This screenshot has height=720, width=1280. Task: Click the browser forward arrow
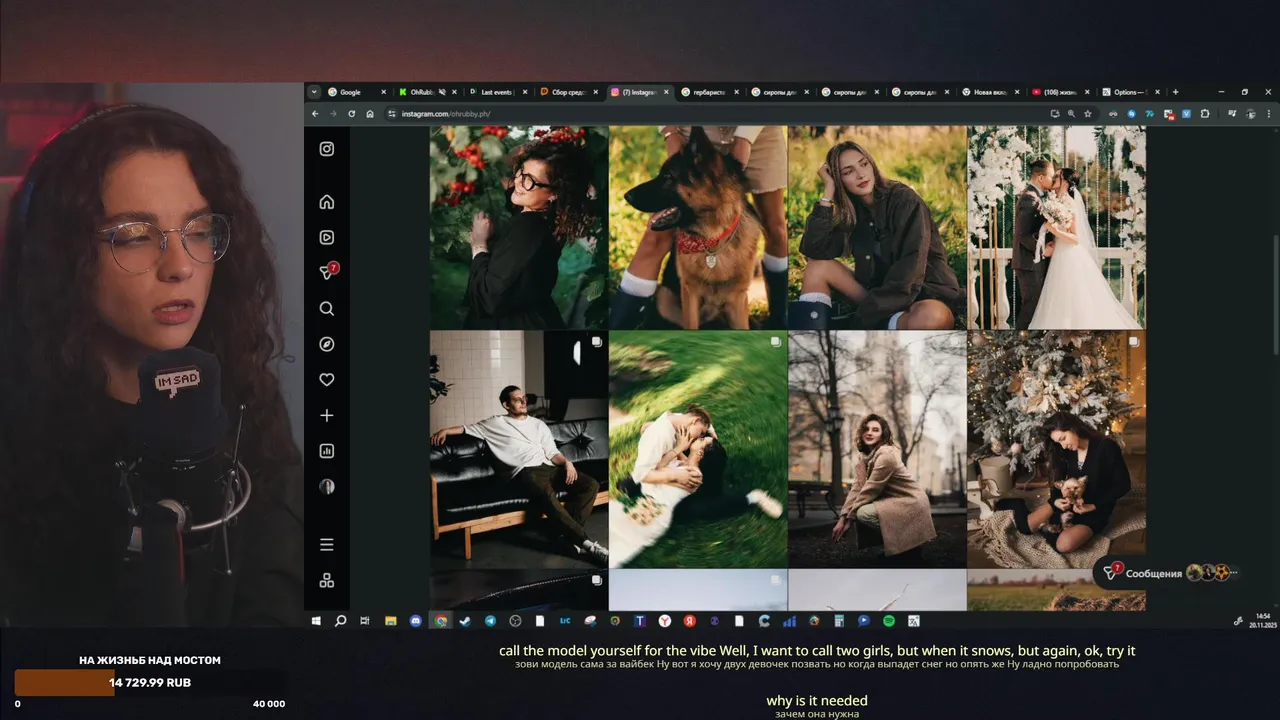[x=333, y=114]
